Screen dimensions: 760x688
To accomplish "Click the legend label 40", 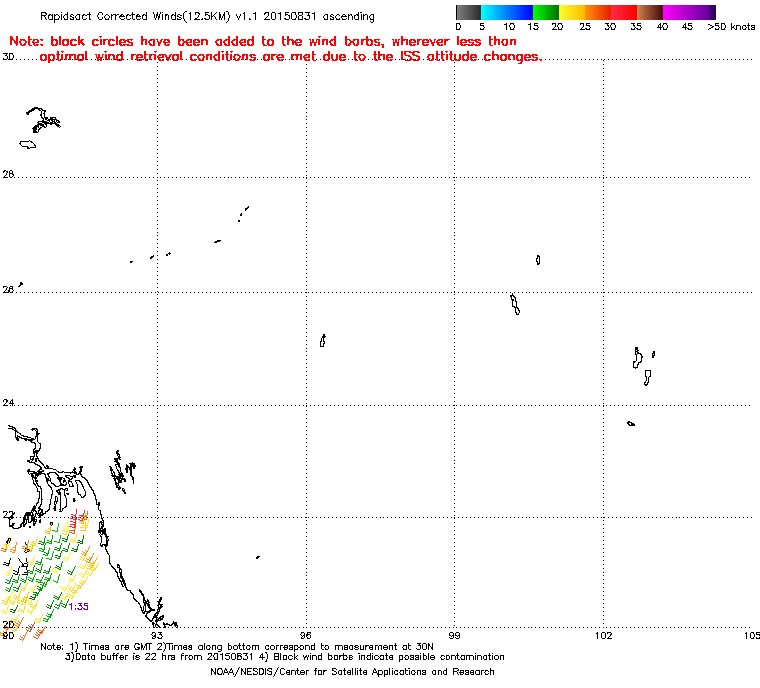I will [x=663, y=27].
